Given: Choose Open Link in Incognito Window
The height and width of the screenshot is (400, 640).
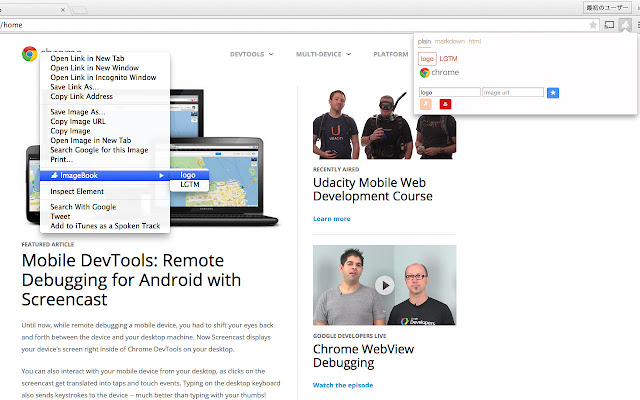Looking at the screenshot, I should pyautogui.click(x=105, y=77).
